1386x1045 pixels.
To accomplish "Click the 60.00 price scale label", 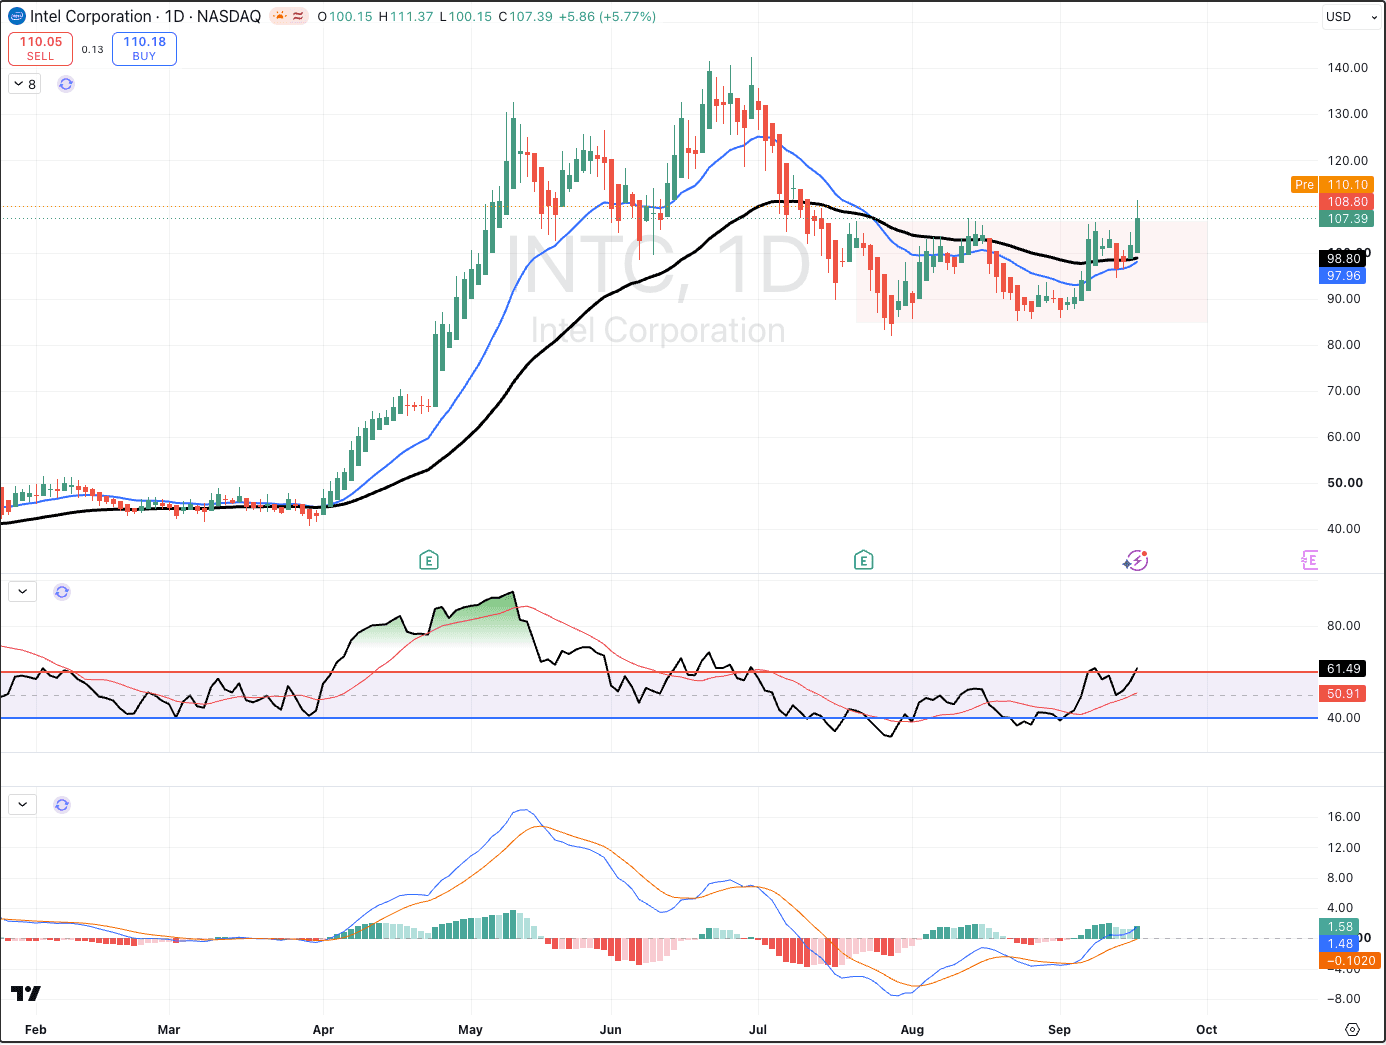I will (1344, 437).
